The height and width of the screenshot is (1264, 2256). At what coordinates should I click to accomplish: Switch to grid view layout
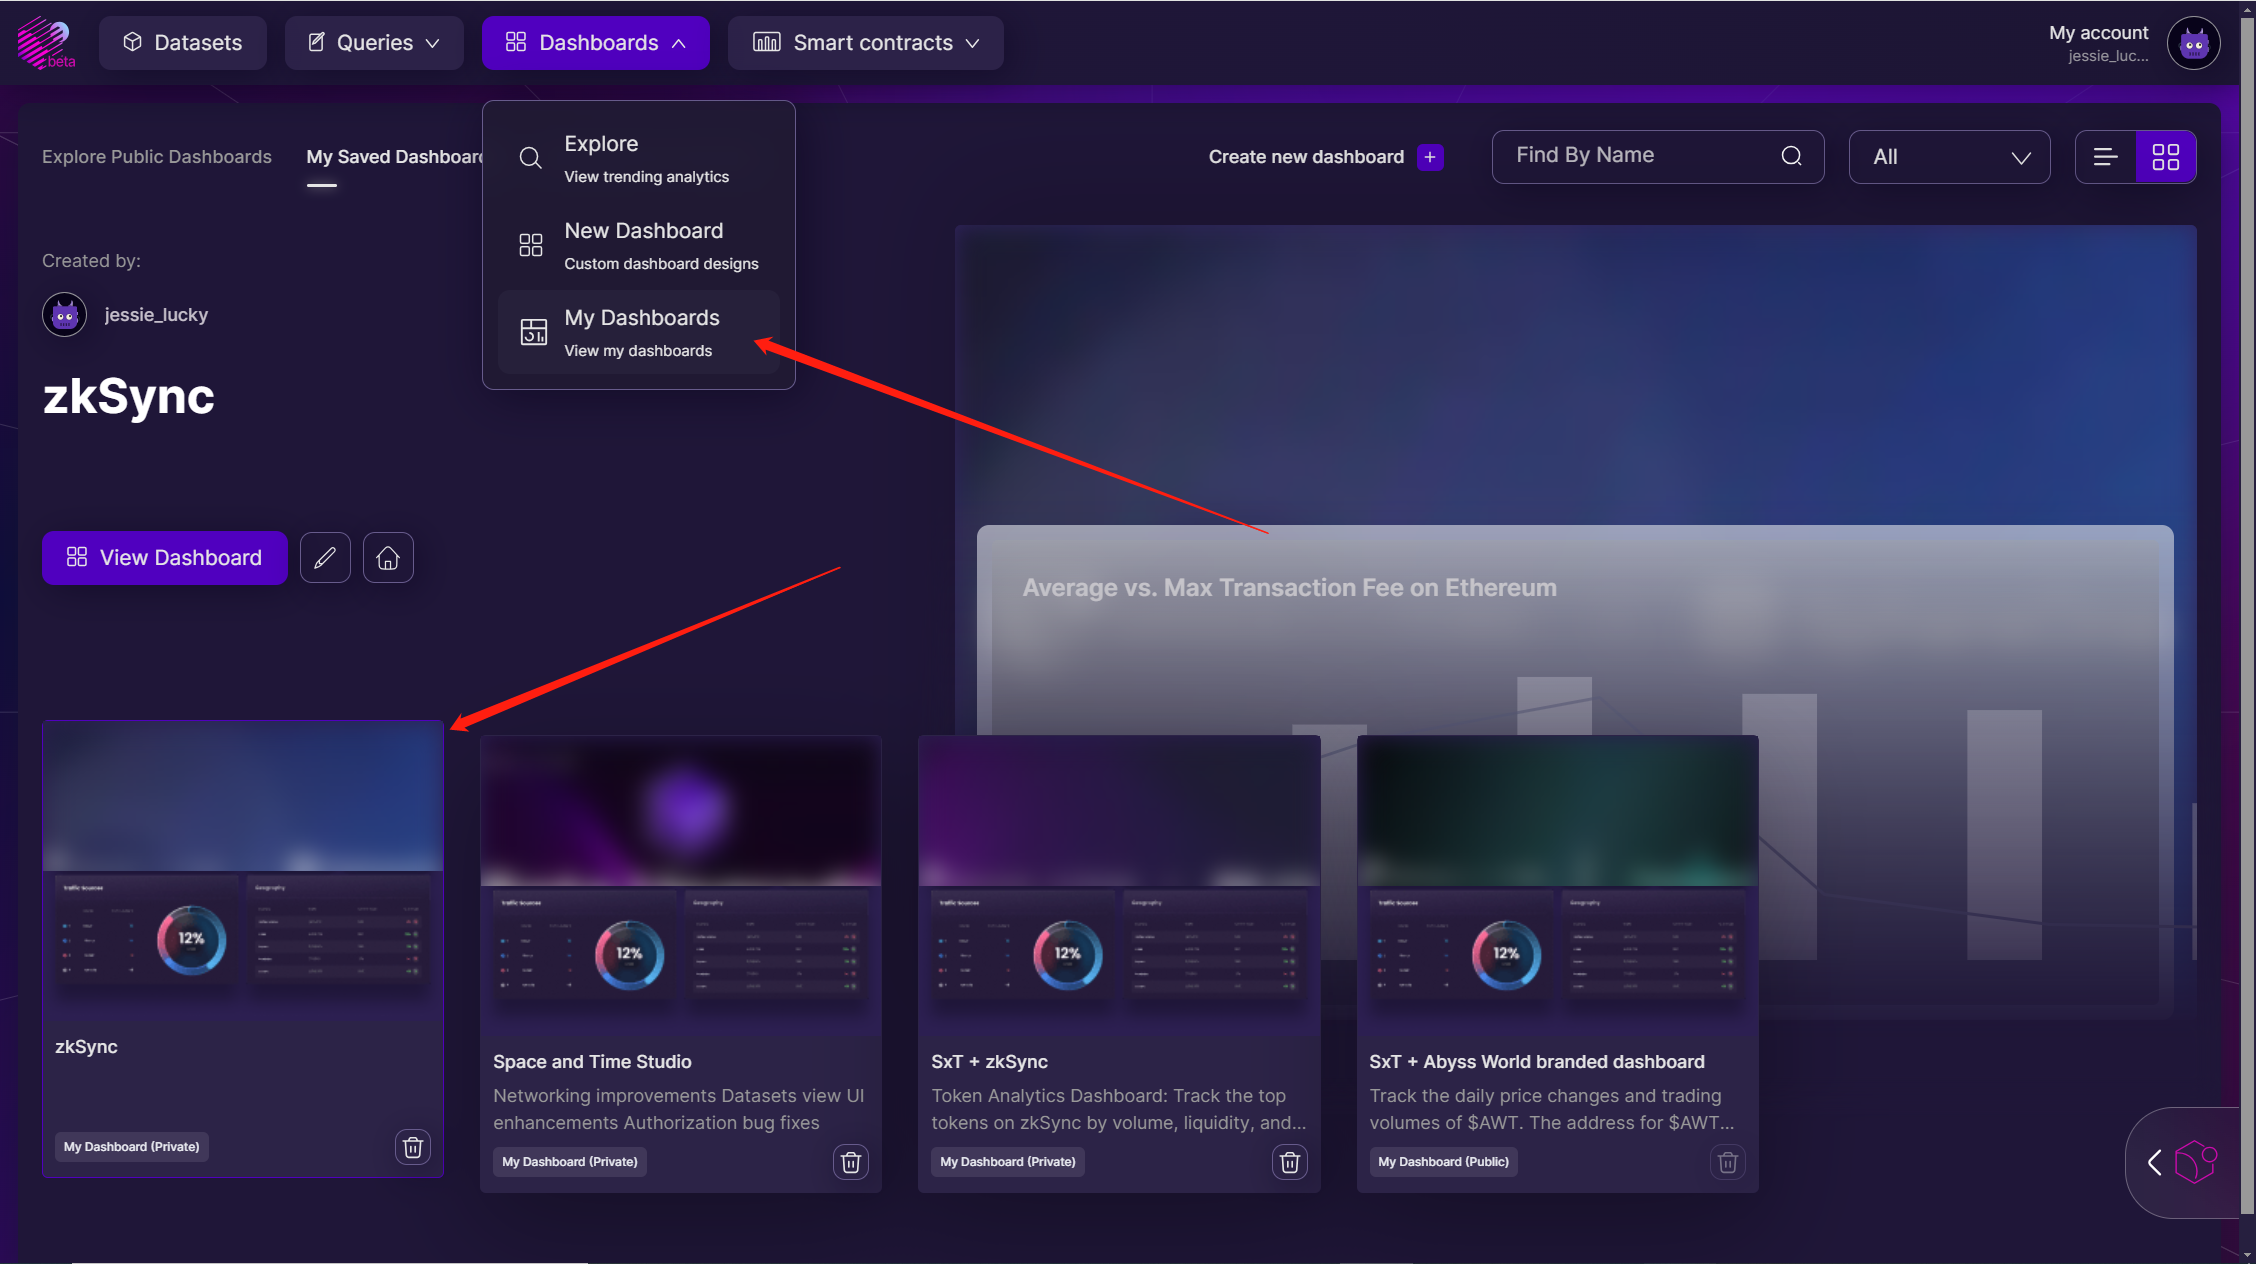click(2165, 157)
